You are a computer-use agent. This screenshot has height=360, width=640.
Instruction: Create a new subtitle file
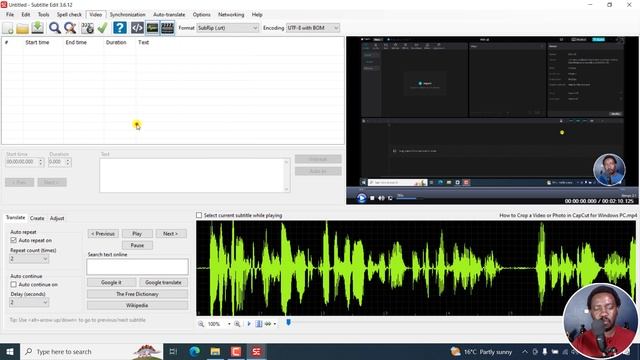(x=8, y=28)
